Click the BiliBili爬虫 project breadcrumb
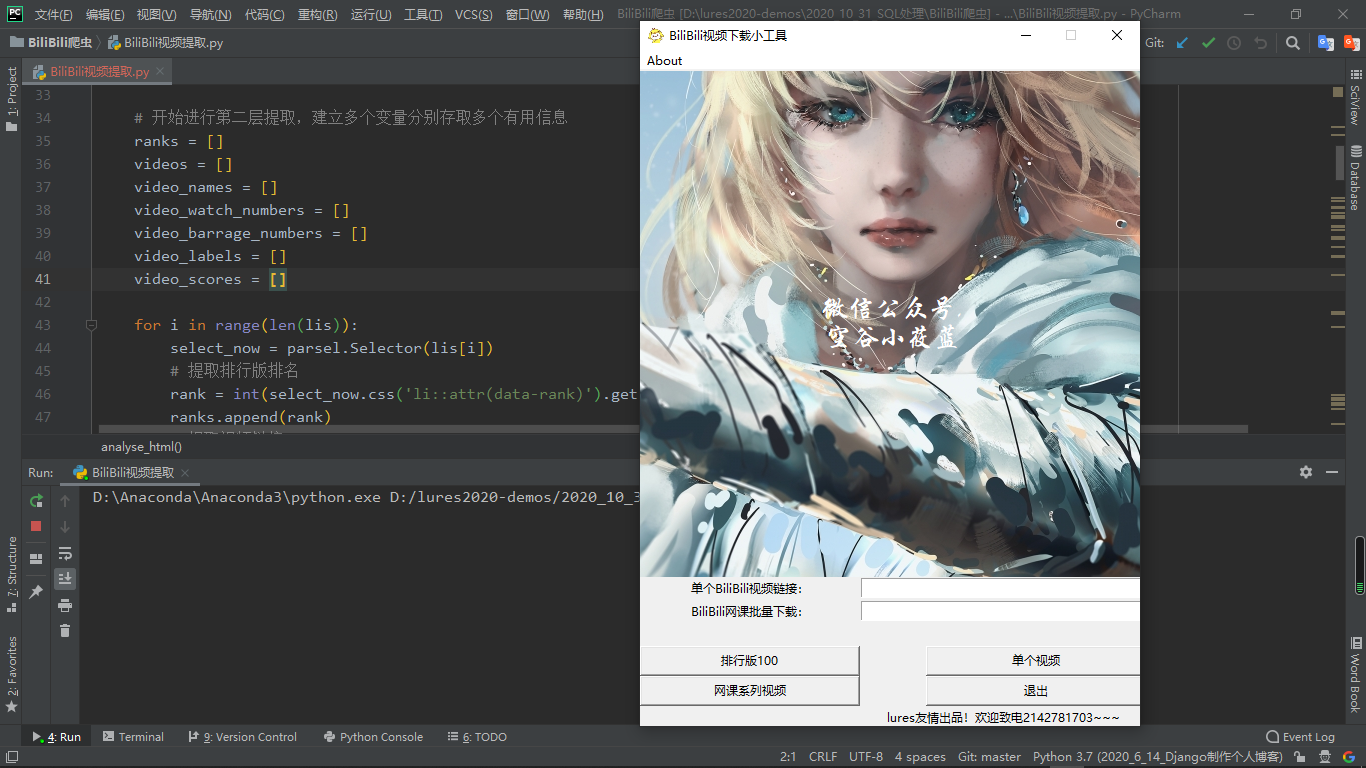This screenshot has height=768, width=1366. point(50,43)
